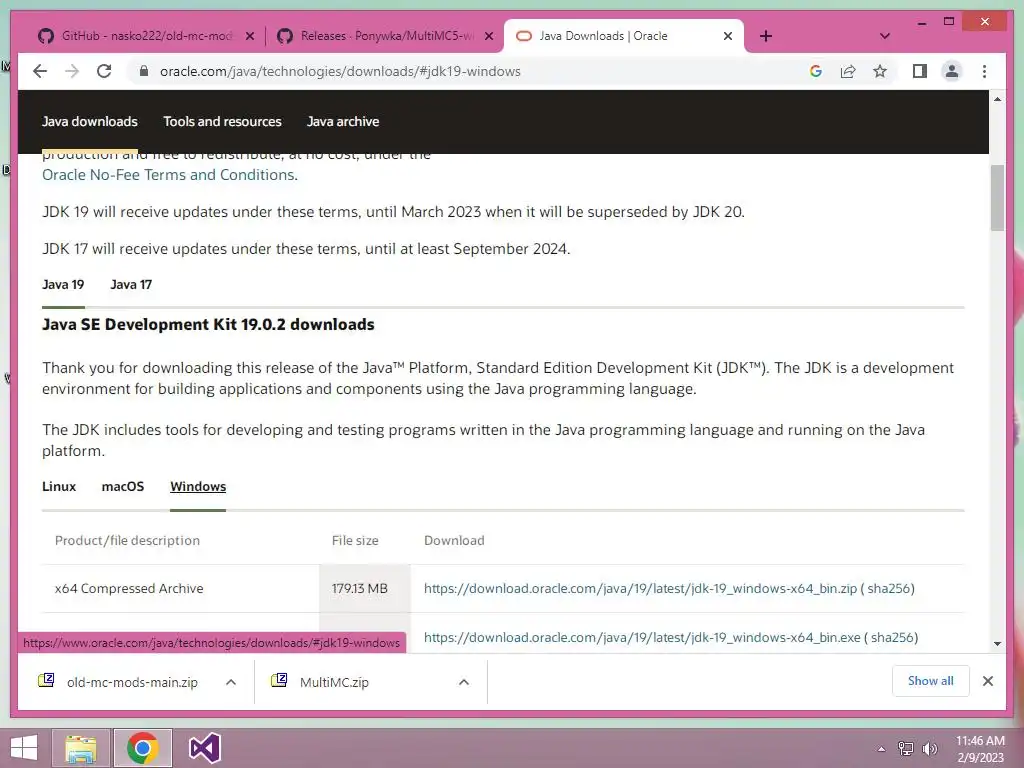This screenshot has width=1024, height=768.
Task: Share this page using the share icon
Action: click(848, 71)
